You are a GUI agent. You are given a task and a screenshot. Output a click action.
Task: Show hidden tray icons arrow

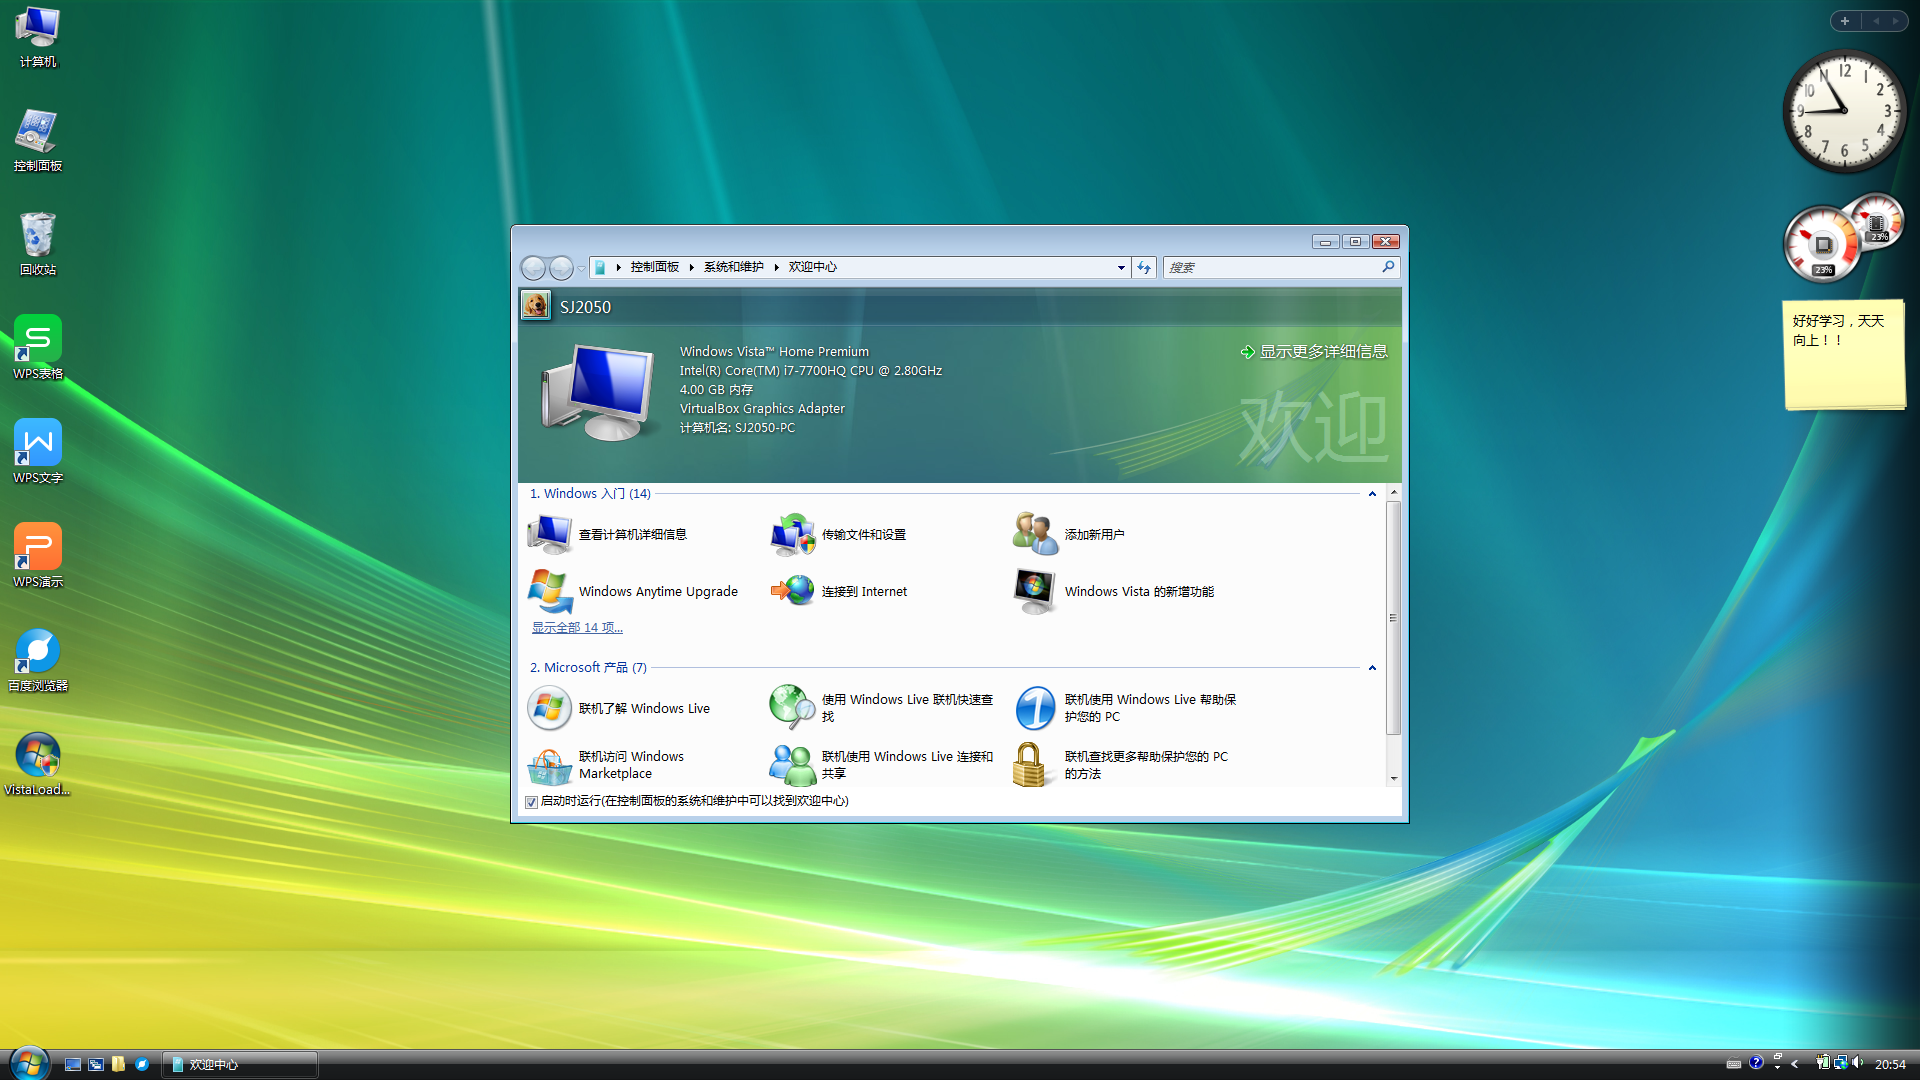1795,1064
